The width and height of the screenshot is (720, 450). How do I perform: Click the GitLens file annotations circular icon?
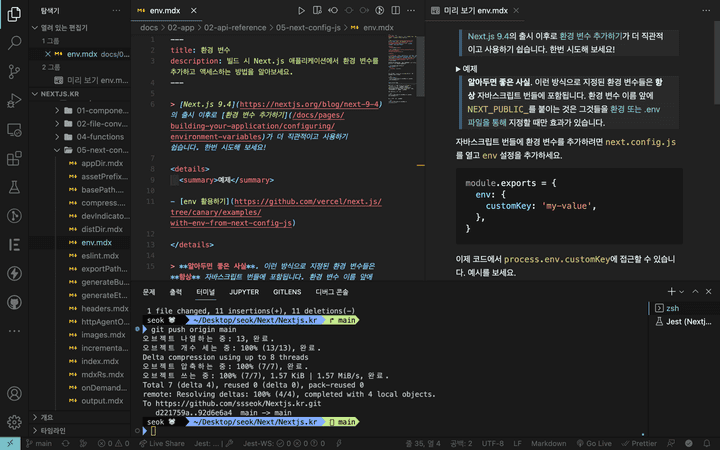(x=380, y=11)
